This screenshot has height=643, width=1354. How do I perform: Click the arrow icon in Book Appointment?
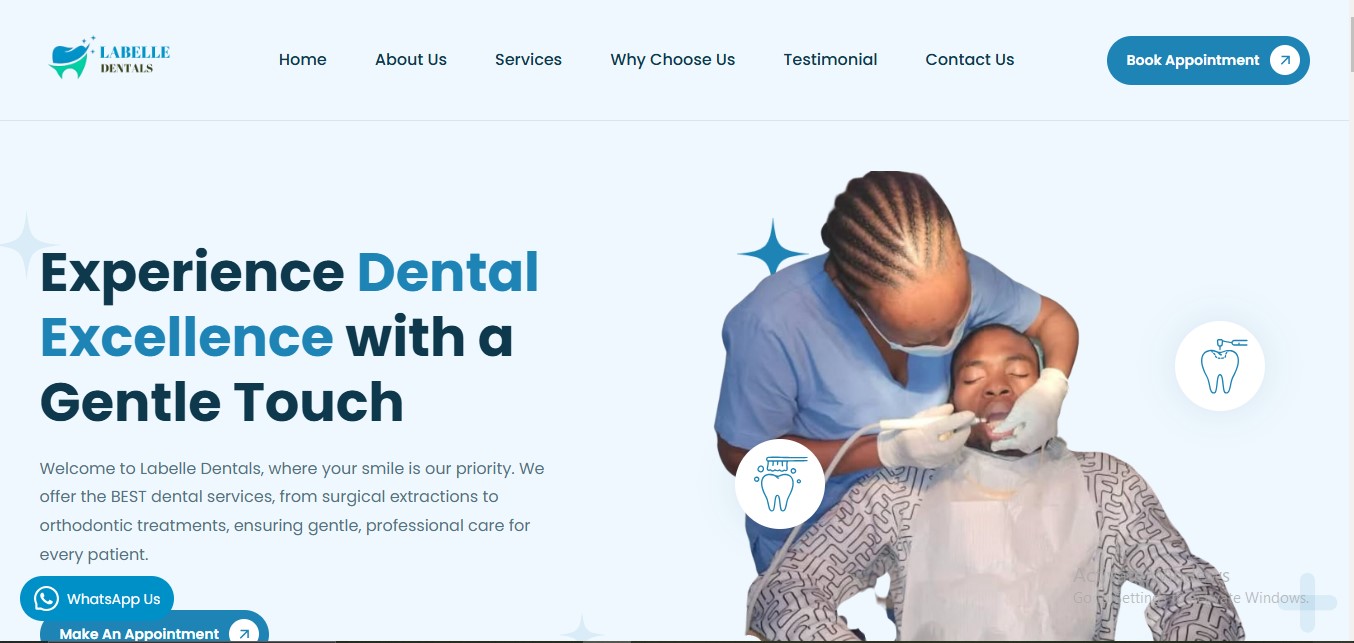click(1285, 60)
